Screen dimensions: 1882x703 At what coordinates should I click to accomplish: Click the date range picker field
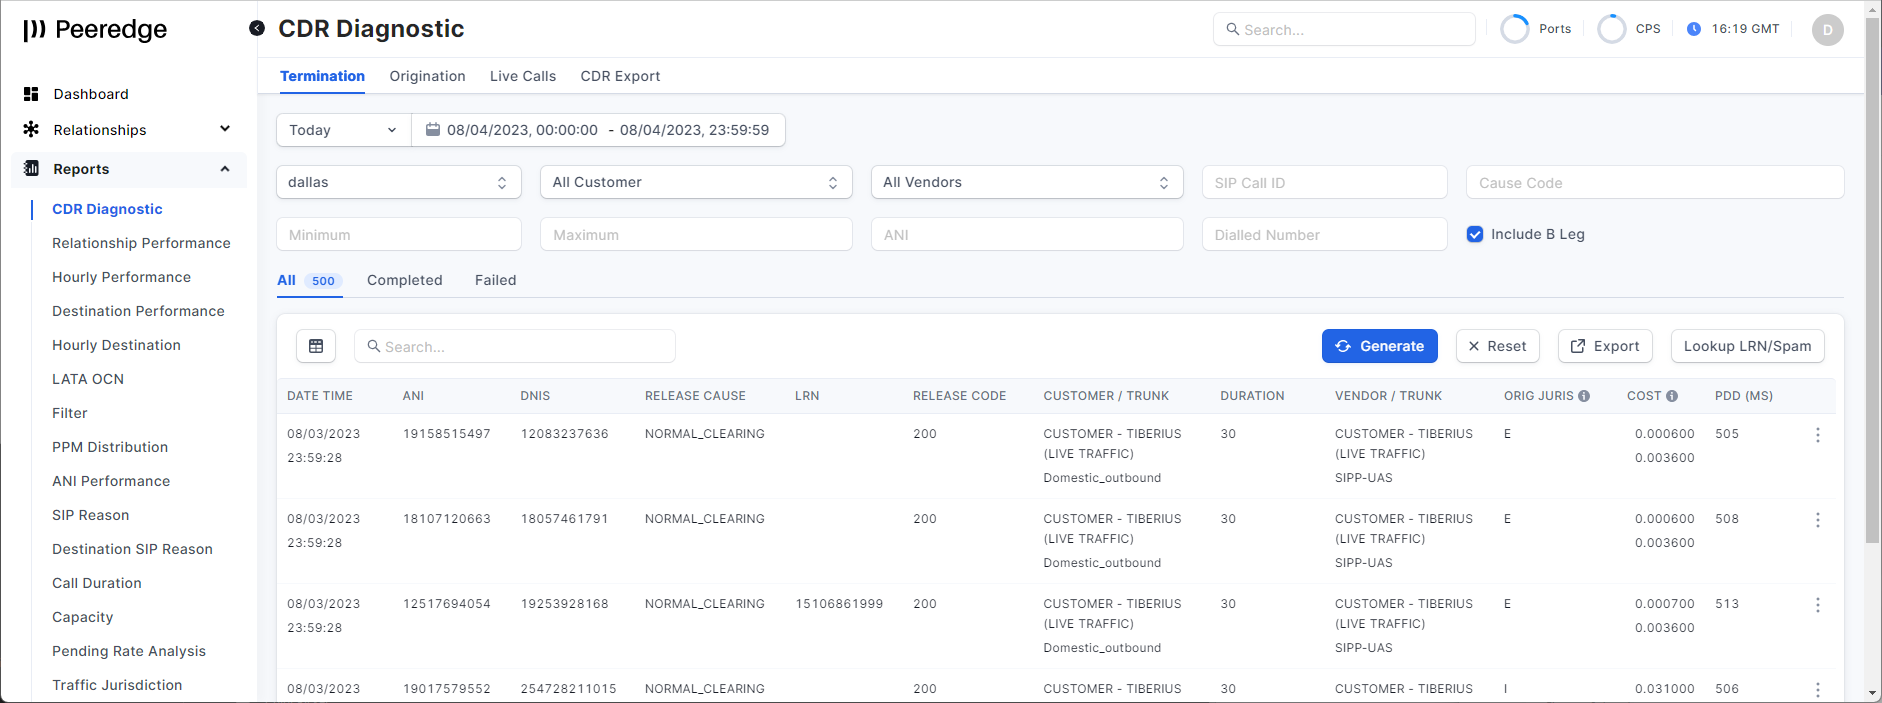pos(598,130)
